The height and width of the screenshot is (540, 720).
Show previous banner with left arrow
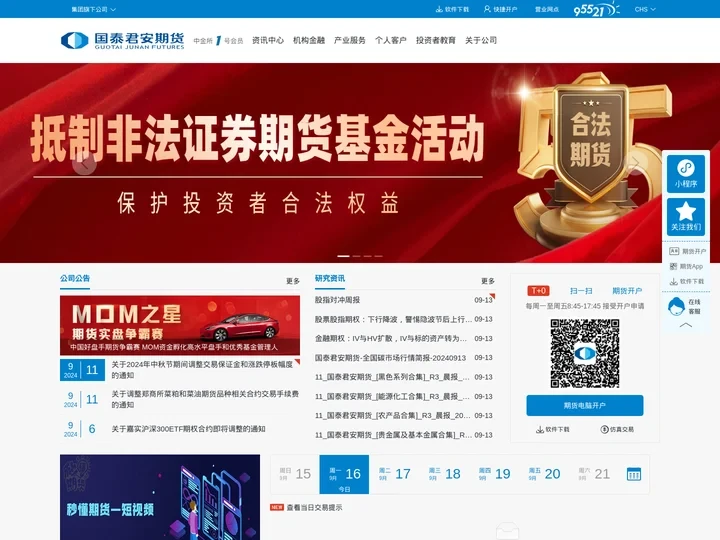point(84,163)
